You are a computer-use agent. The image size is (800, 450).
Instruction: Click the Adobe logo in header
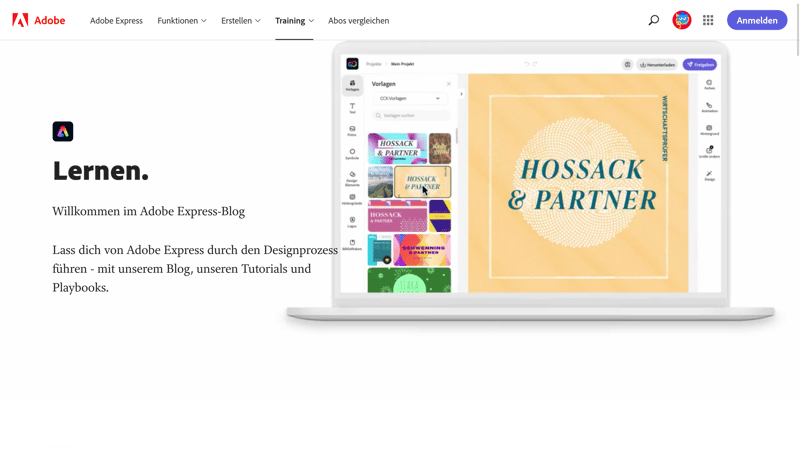(38, 20)
